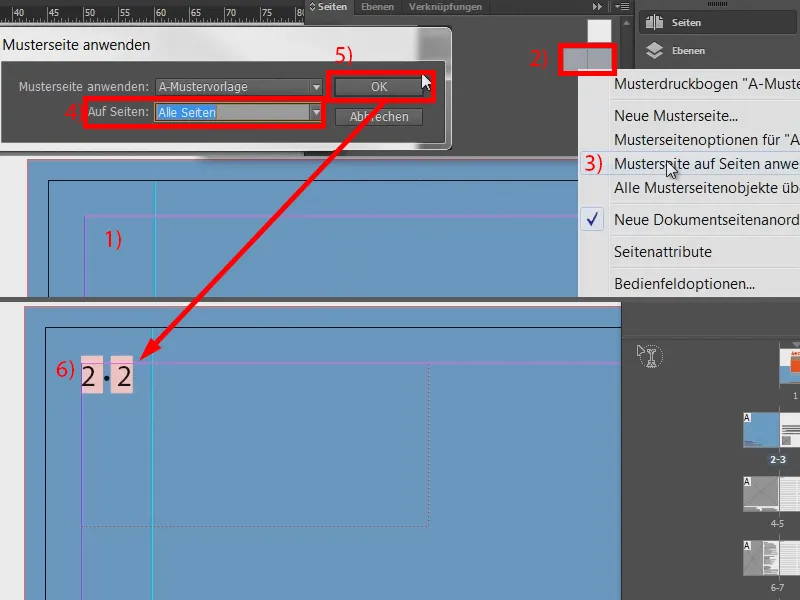The image size is (800, 600).
Task: Click the spread label 6-7
Action: [x=778, y=588]
